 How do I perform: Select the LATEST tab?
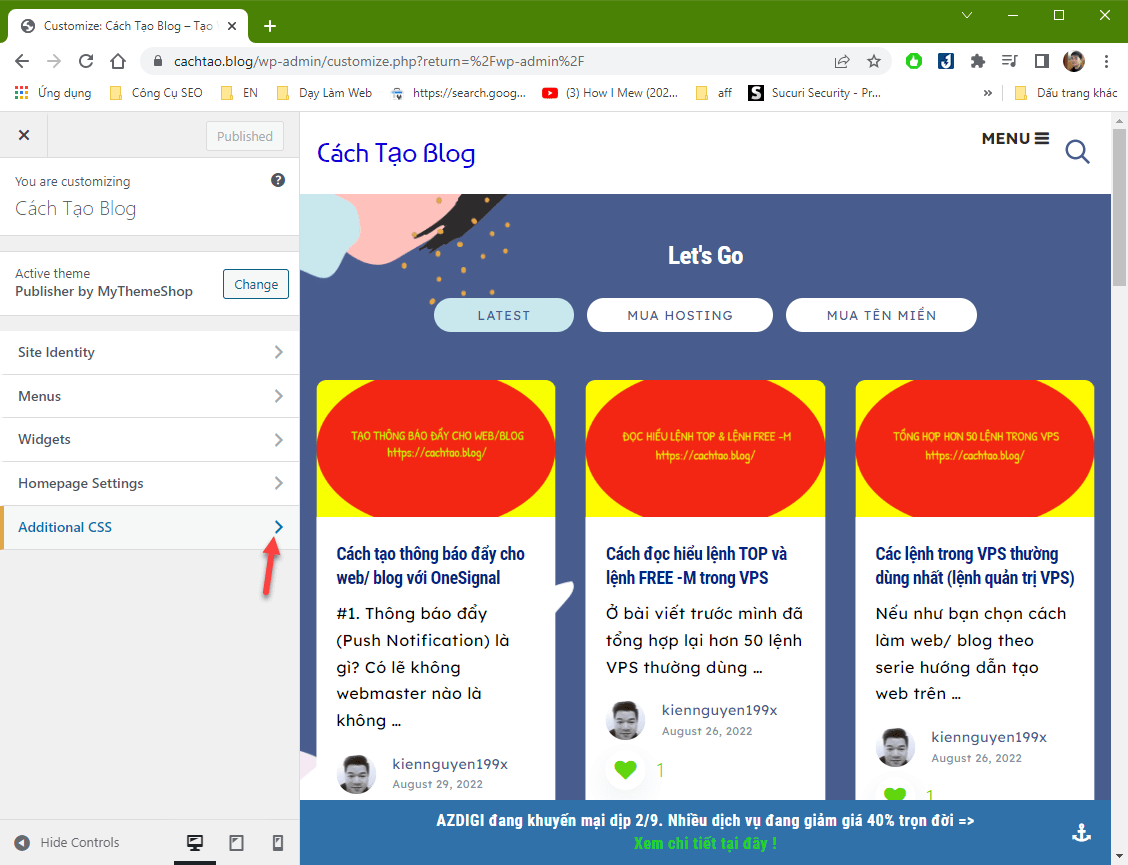click(x=504, y=315)
